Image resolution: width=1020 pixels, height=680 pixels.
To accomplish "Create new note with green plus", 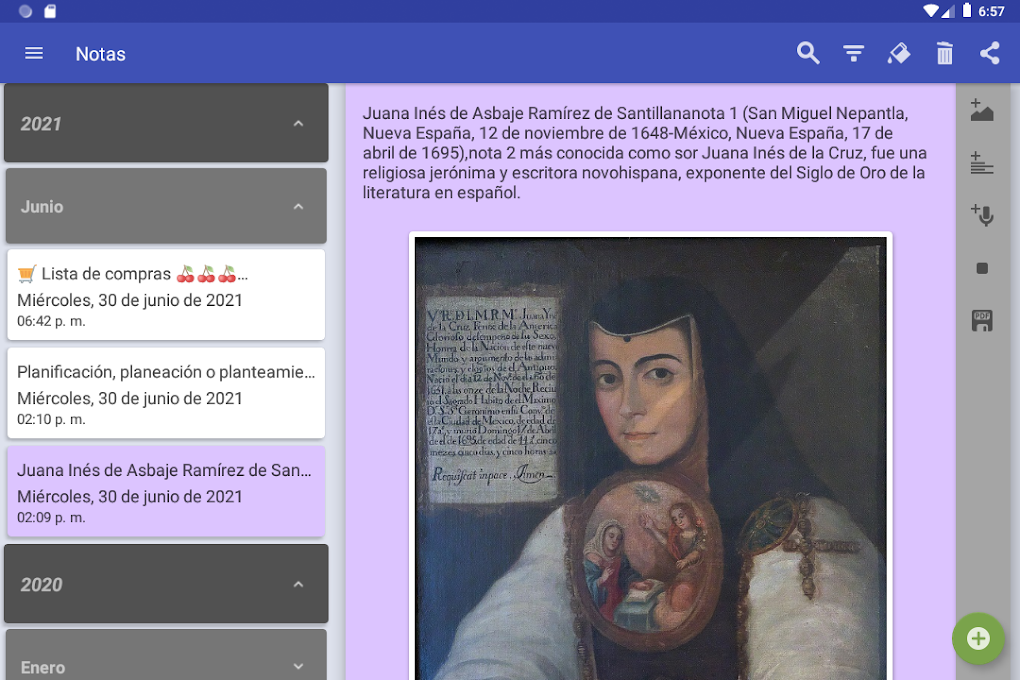I will click(978, 638).
